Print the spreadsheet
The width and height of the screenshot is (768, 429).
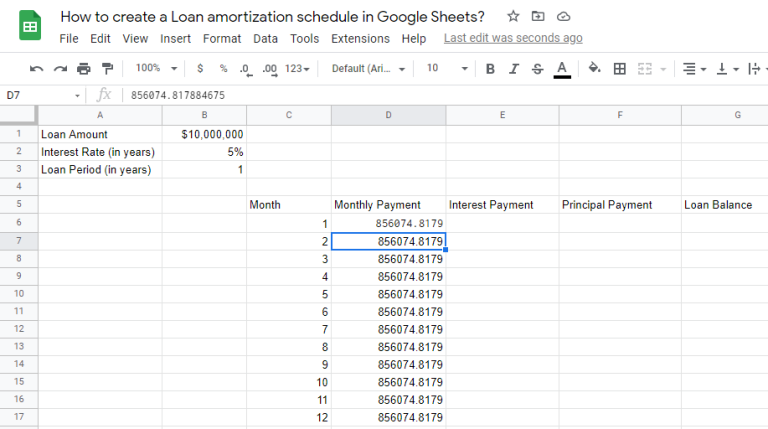pyautogui.click(x=84, y=69)
